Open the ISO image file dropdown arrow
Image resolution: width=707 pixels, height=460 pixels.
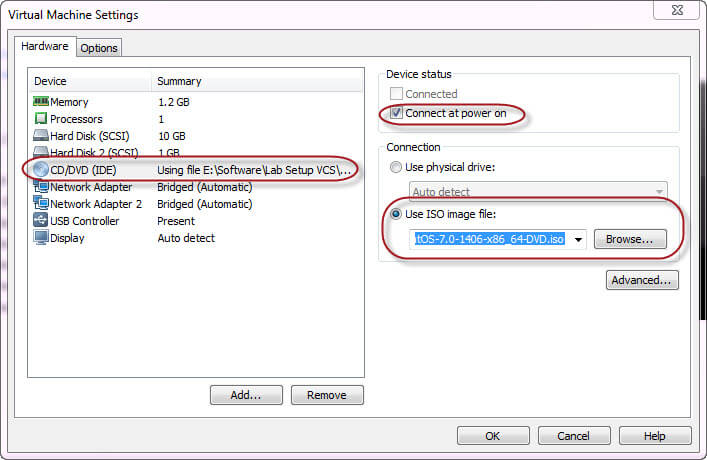(x=578, y=239)
